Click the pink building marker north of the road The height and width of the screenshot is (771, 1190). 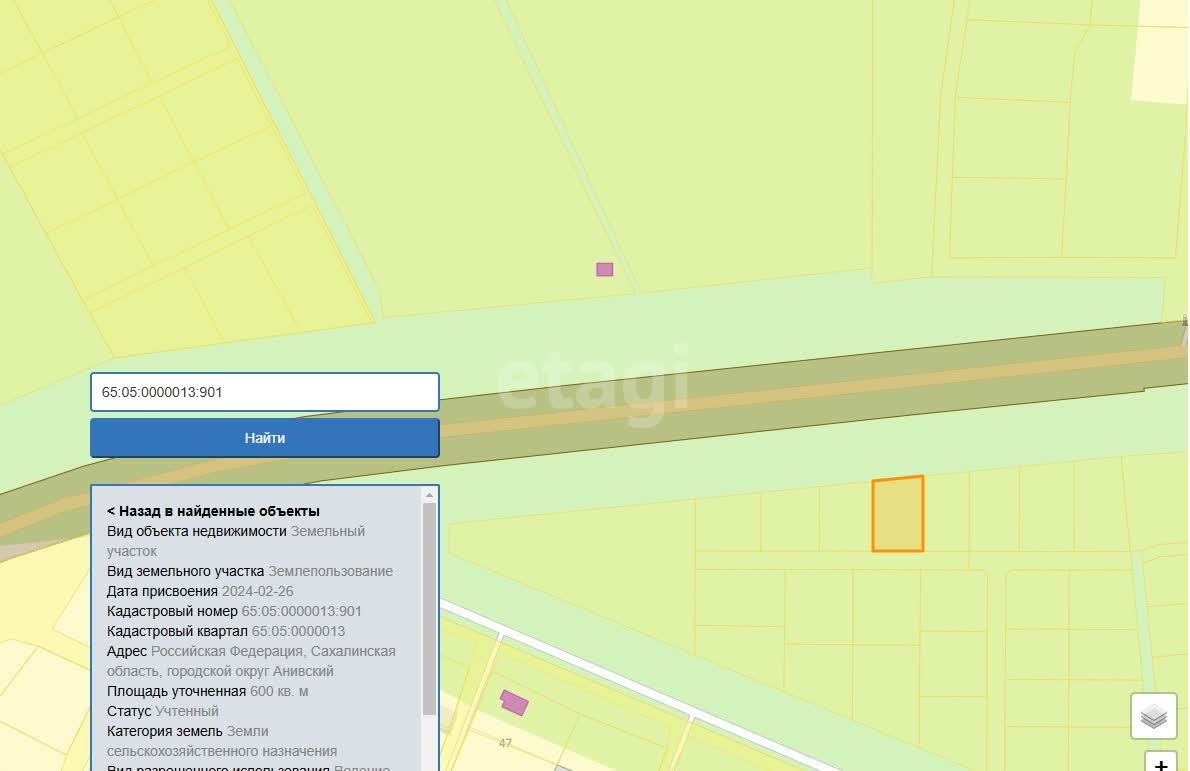pos(604,269)
